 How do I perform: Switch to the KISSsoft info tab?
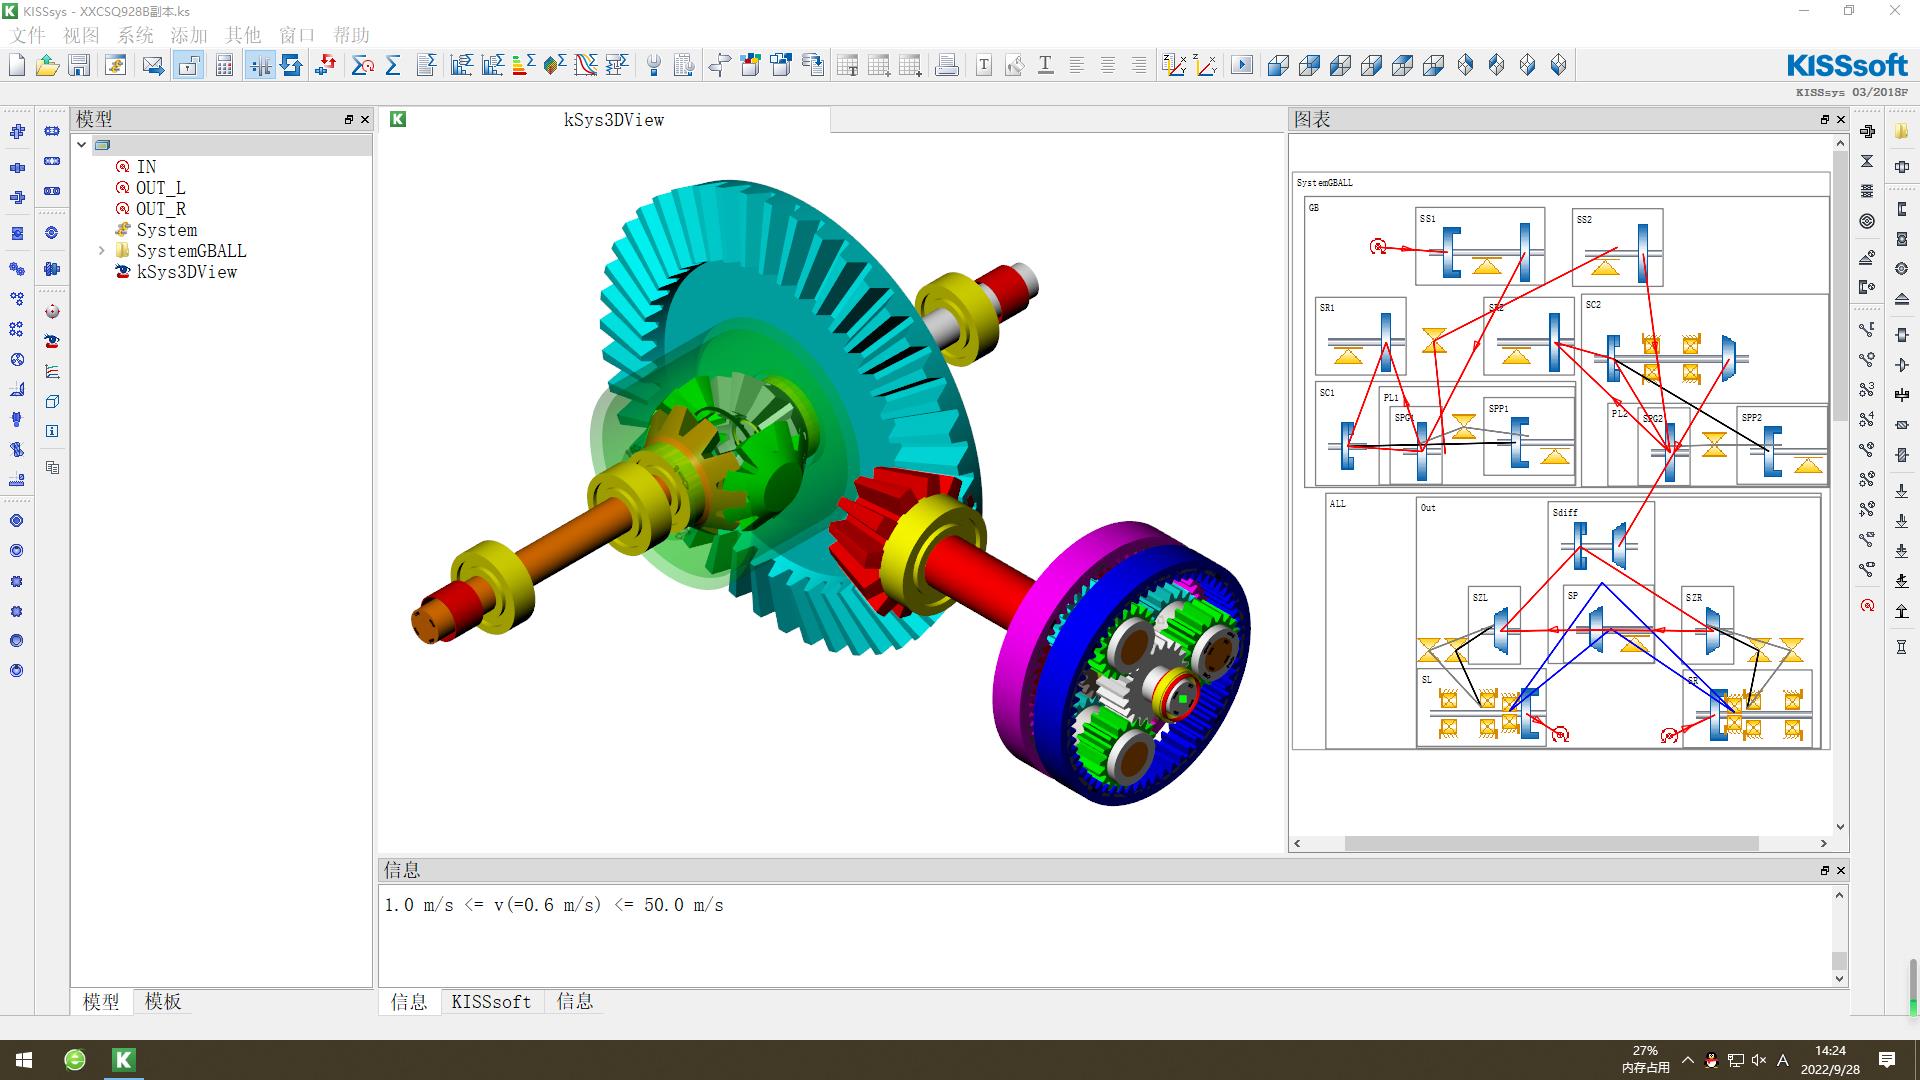tap(491, 1001)
